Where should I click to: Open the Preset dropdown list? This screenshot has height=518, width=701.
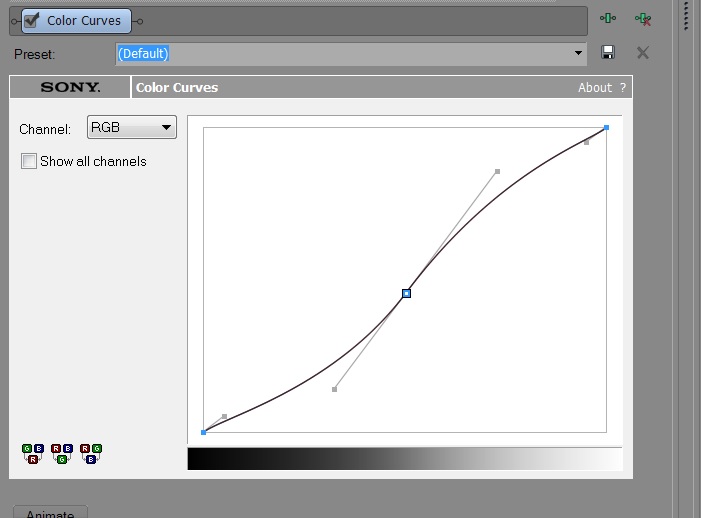tap(578, 53)
